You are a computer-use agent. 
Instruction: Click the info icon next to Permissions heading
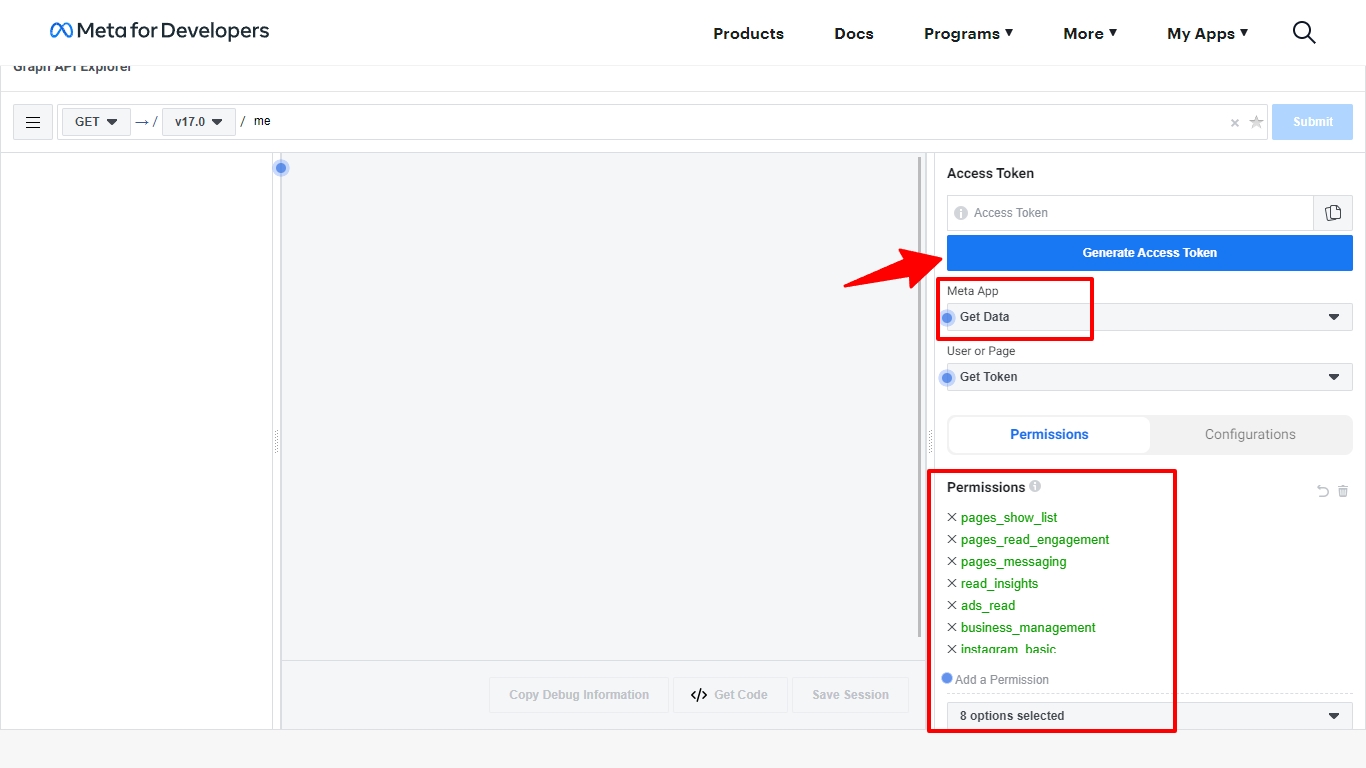[x=1035, y=487]
